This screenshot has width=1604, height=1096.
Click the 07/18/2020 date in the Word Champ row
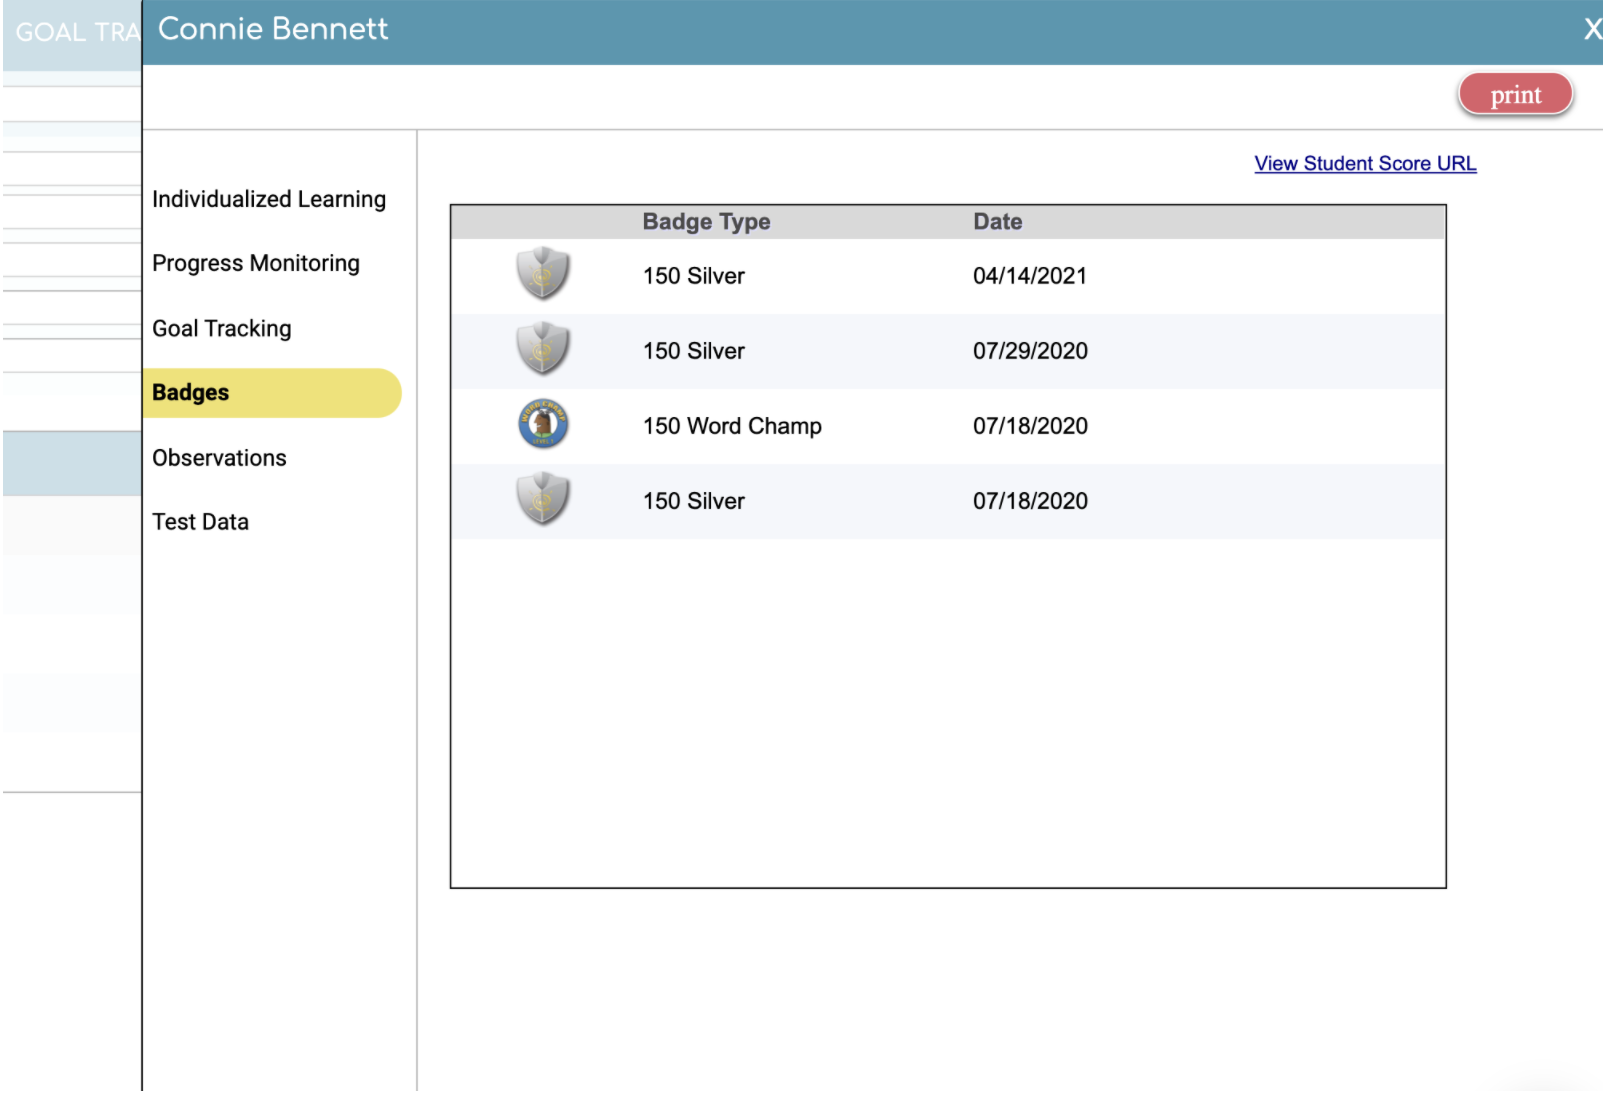(1030, 426)
